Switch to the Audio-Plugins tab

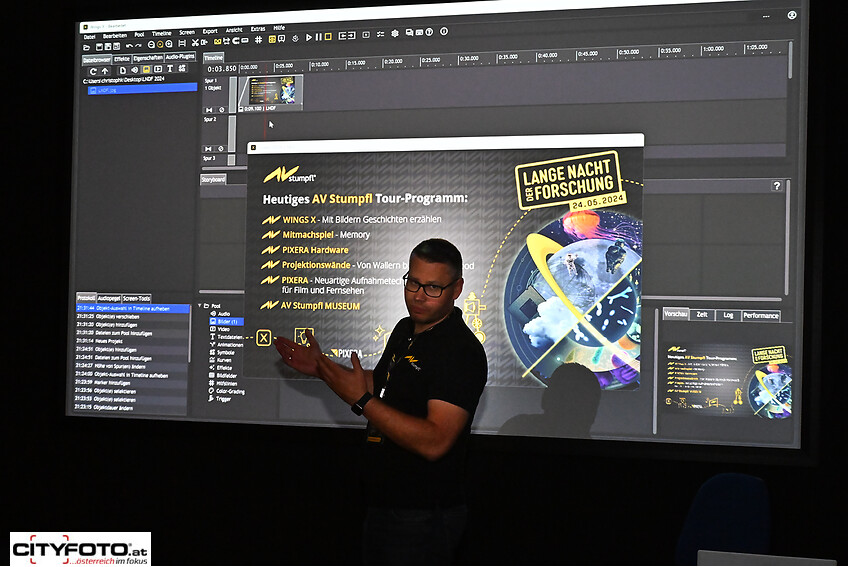180,57
